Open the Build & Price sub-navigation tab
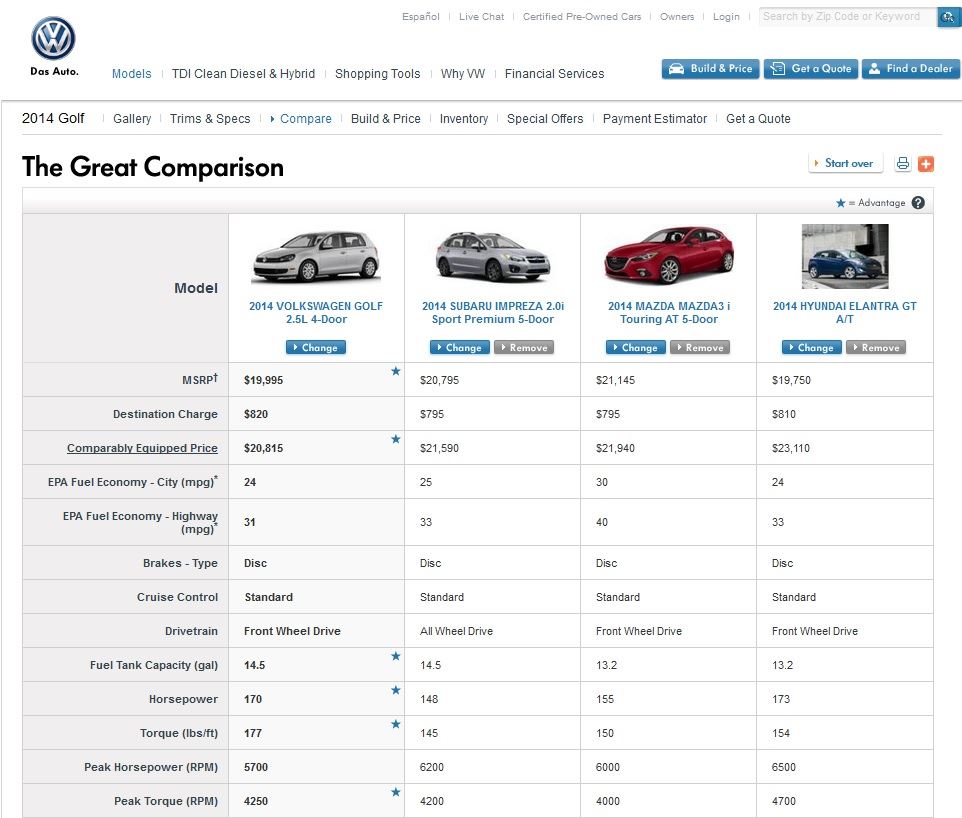The width and height of the screenshot is (962, 818). [x=386, y=118]
